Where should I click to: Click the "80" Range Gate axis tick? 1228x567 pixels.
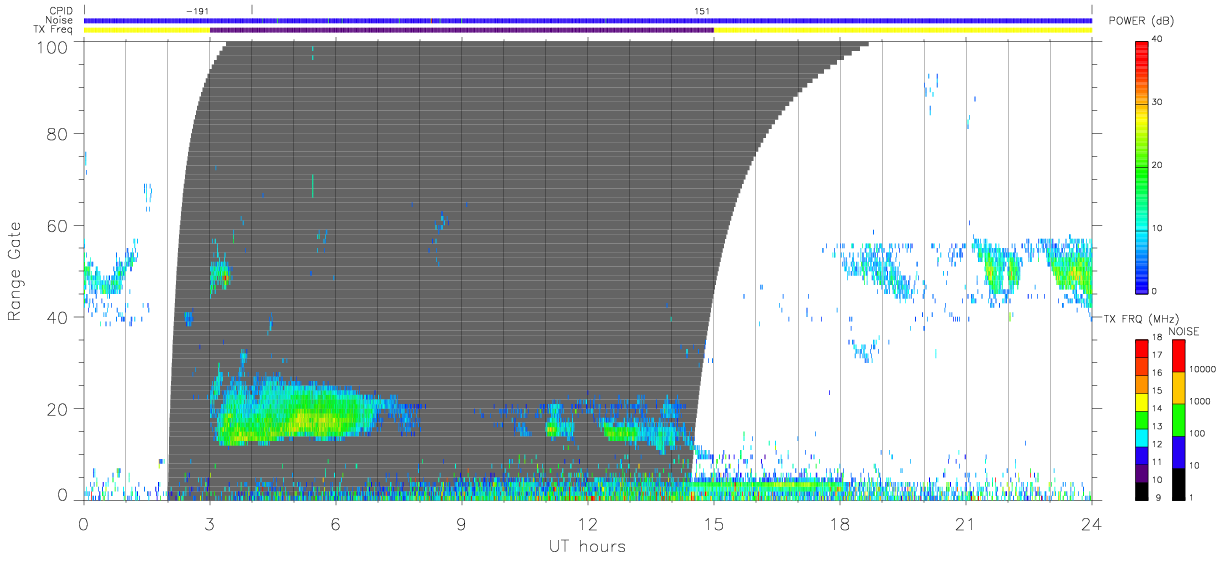59,133
